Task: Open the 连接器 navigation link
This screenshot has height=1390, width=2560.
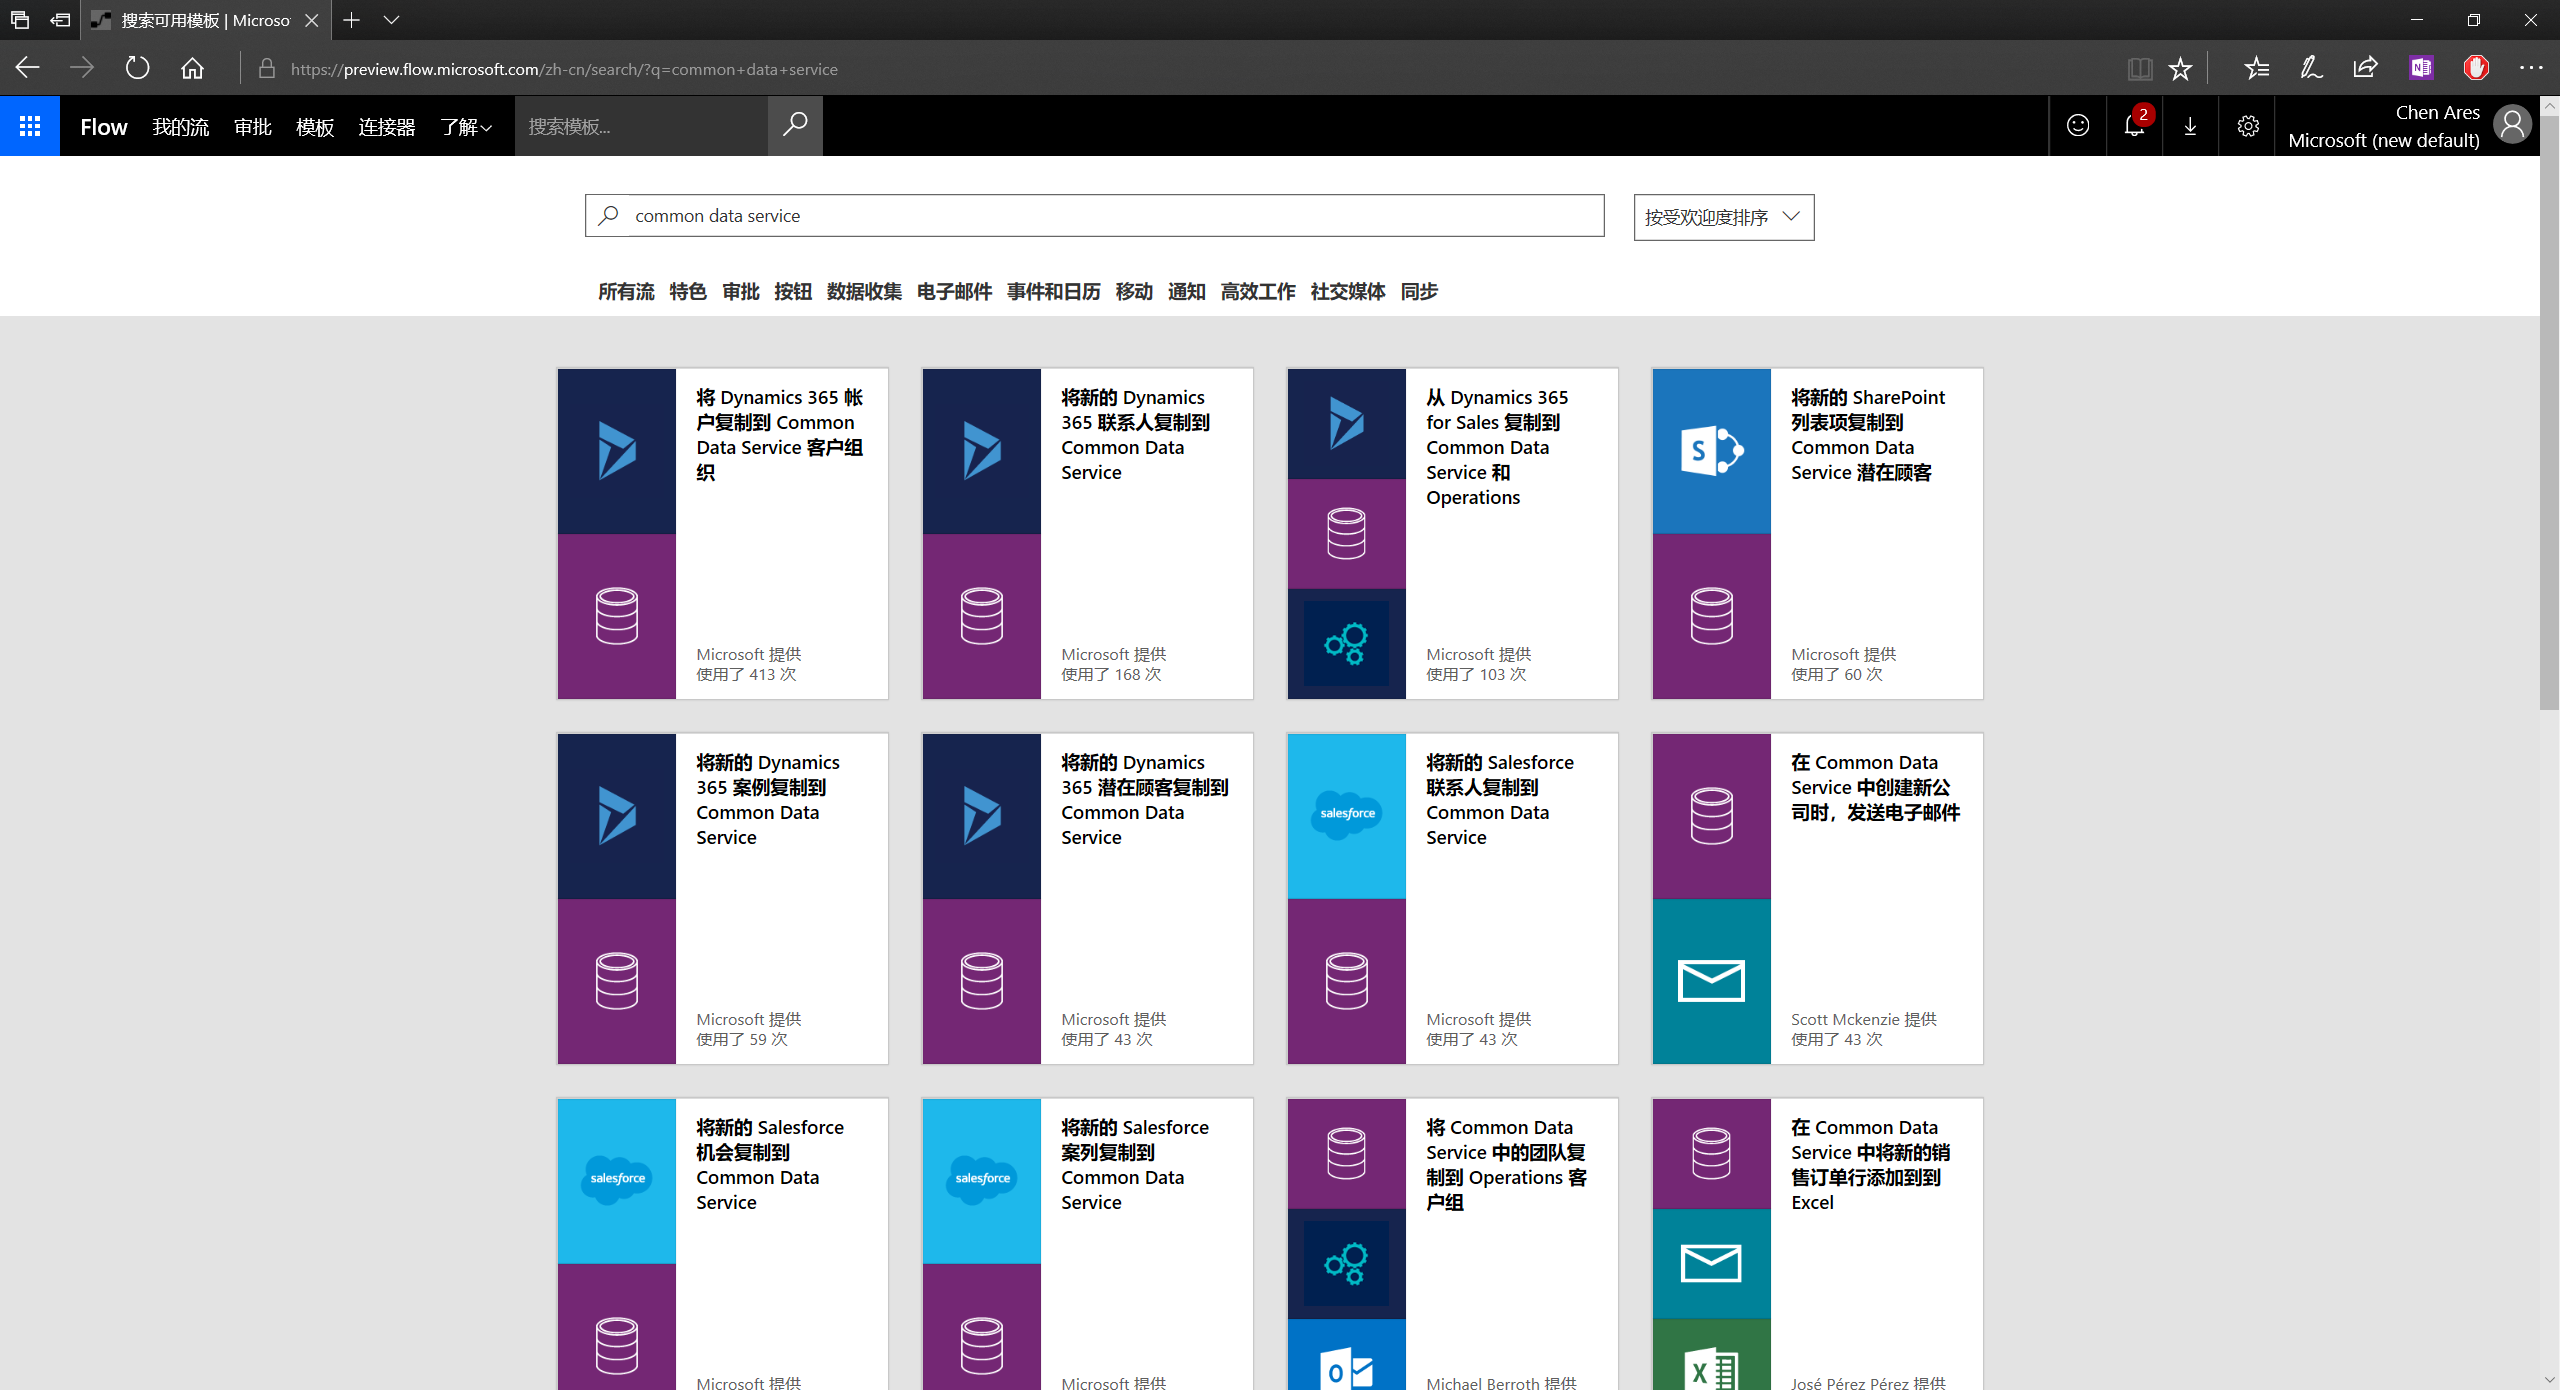Action: coord(386,127)
